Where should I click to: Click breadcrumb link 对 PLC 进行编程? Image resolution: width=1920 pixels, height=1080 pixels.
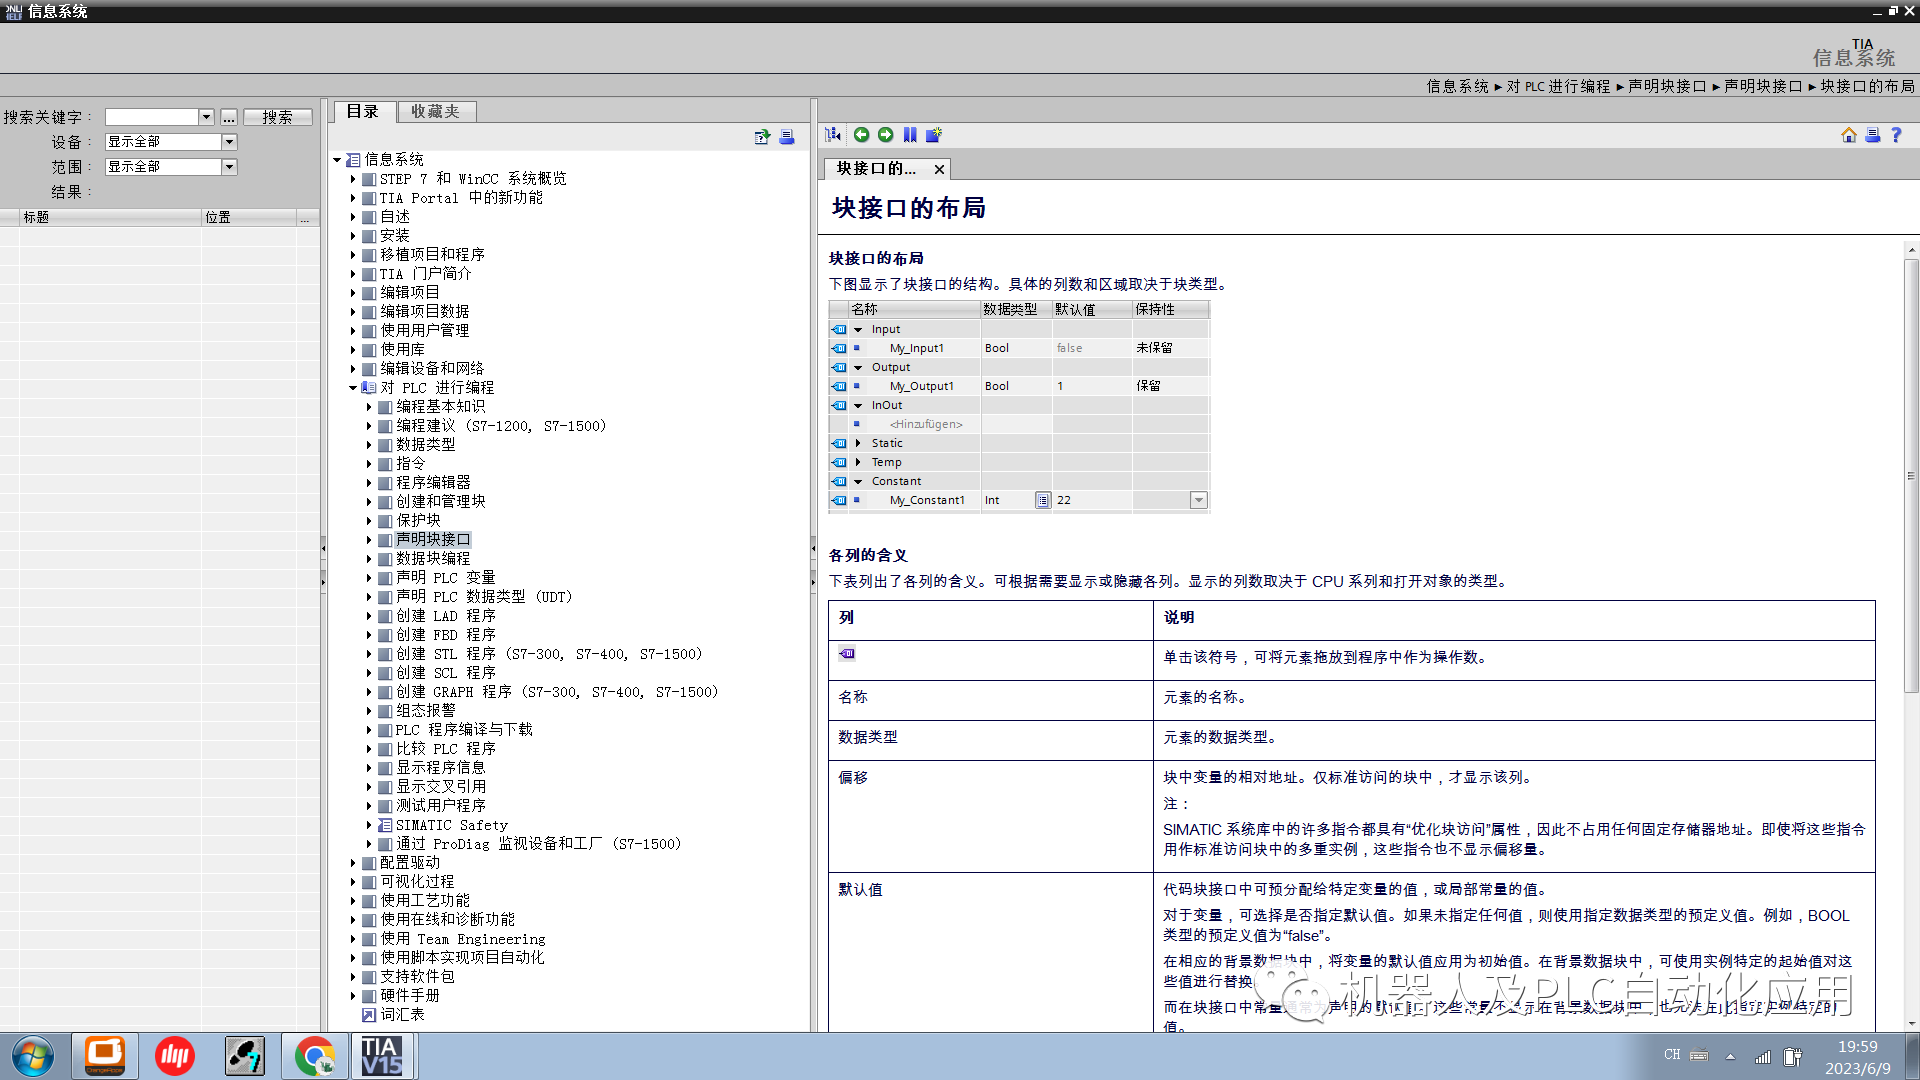(1559, 87)
